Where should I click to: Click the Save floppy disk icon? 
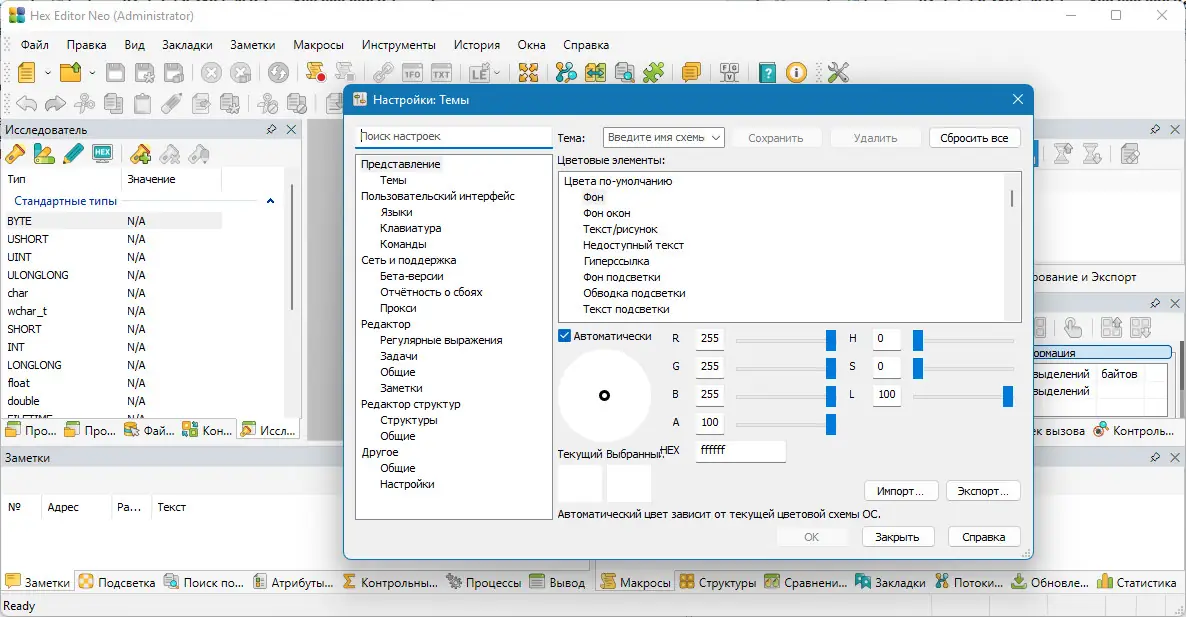(115, 73)
